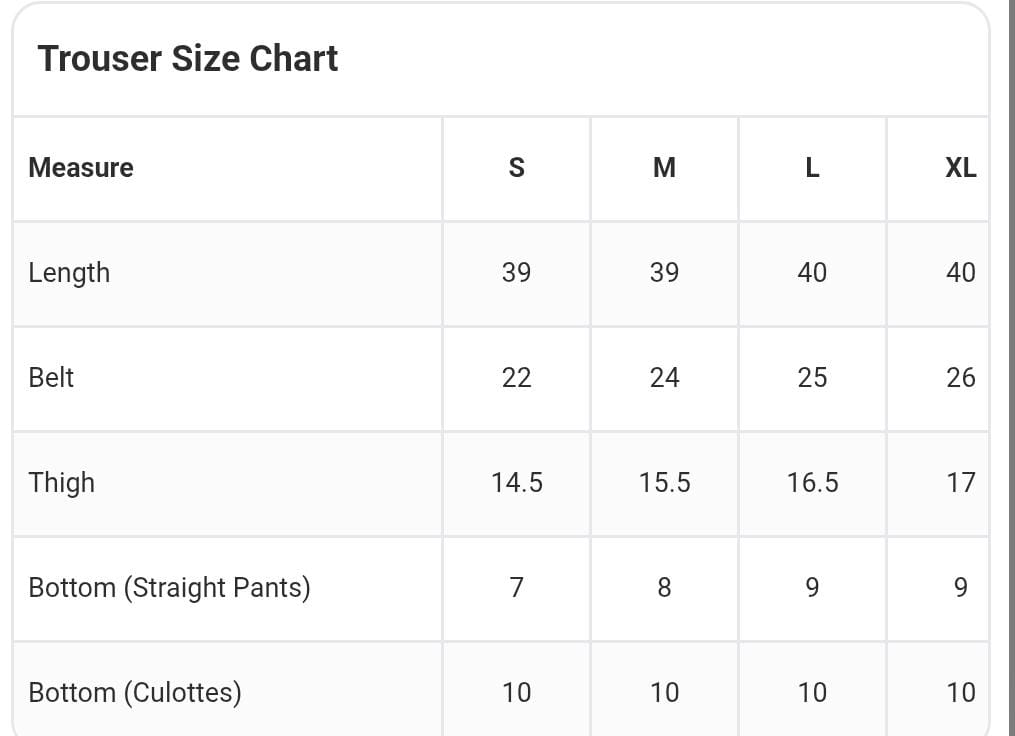Click the Bottom (Straight Pants) row label
The image size is (1015, 736).
[169, 587]
